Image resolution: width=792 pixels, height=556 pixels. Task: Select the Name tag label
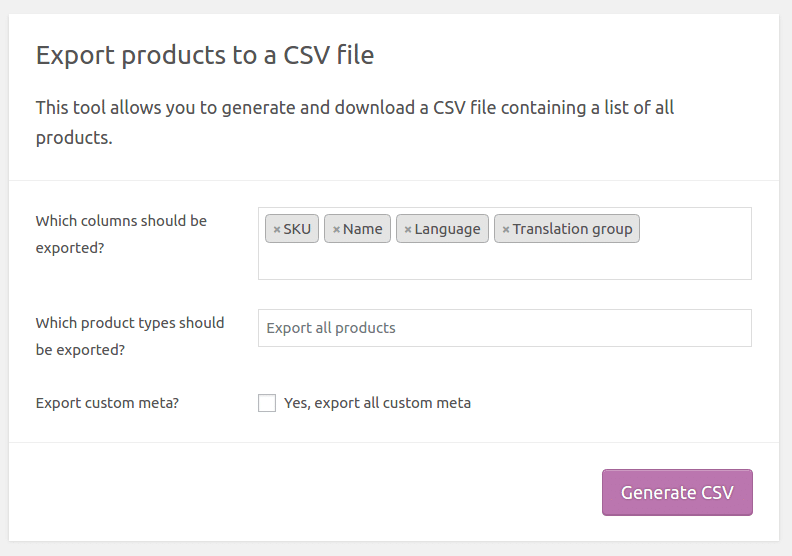click(x=363, y=229)
